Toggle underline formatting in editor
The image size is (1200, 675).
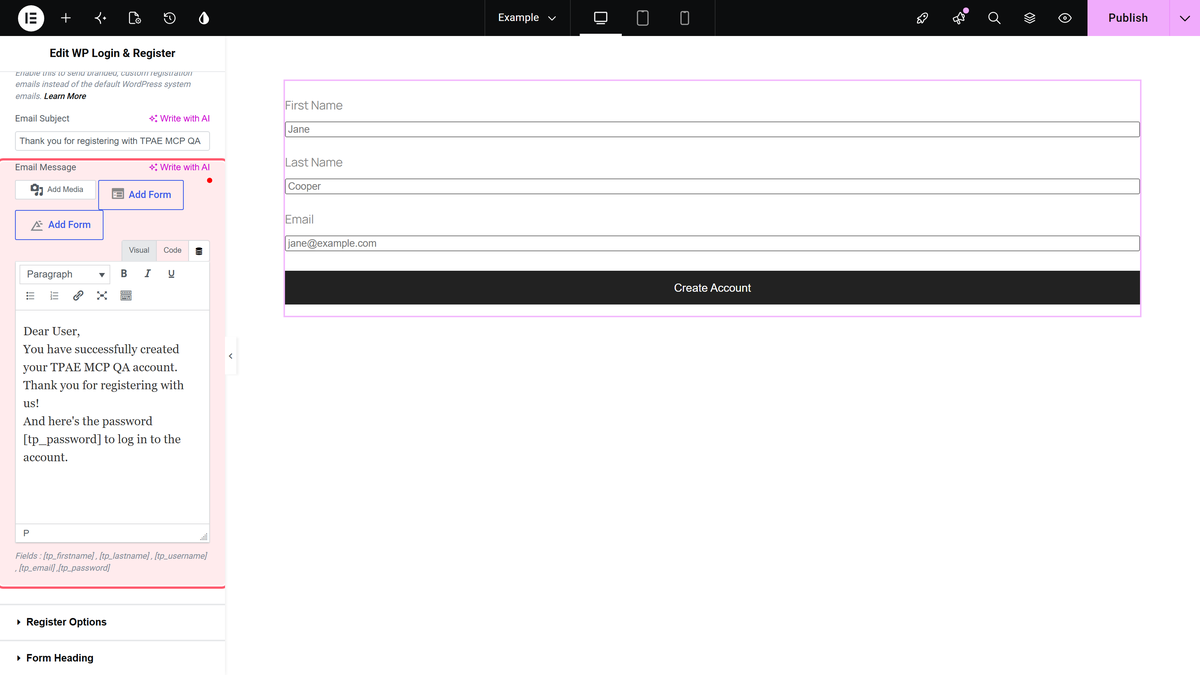pyautogui.click(x=171, y=274)
